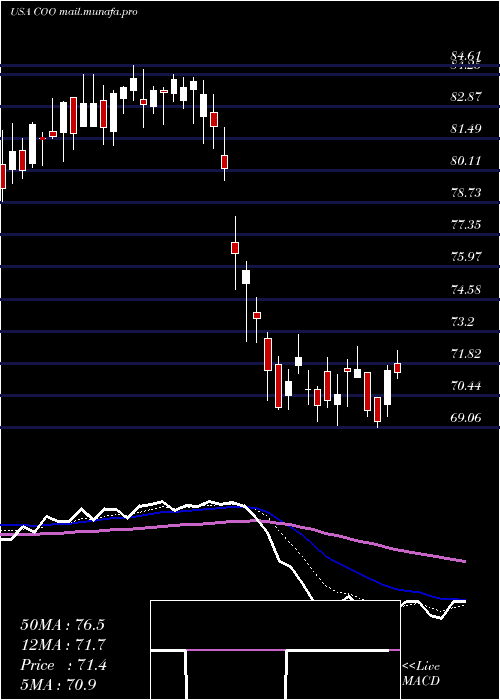The width and height of the screenshot is (500, 700).
Task: Click the '<<Live MACD' label
Action: (x=421, y=674)
